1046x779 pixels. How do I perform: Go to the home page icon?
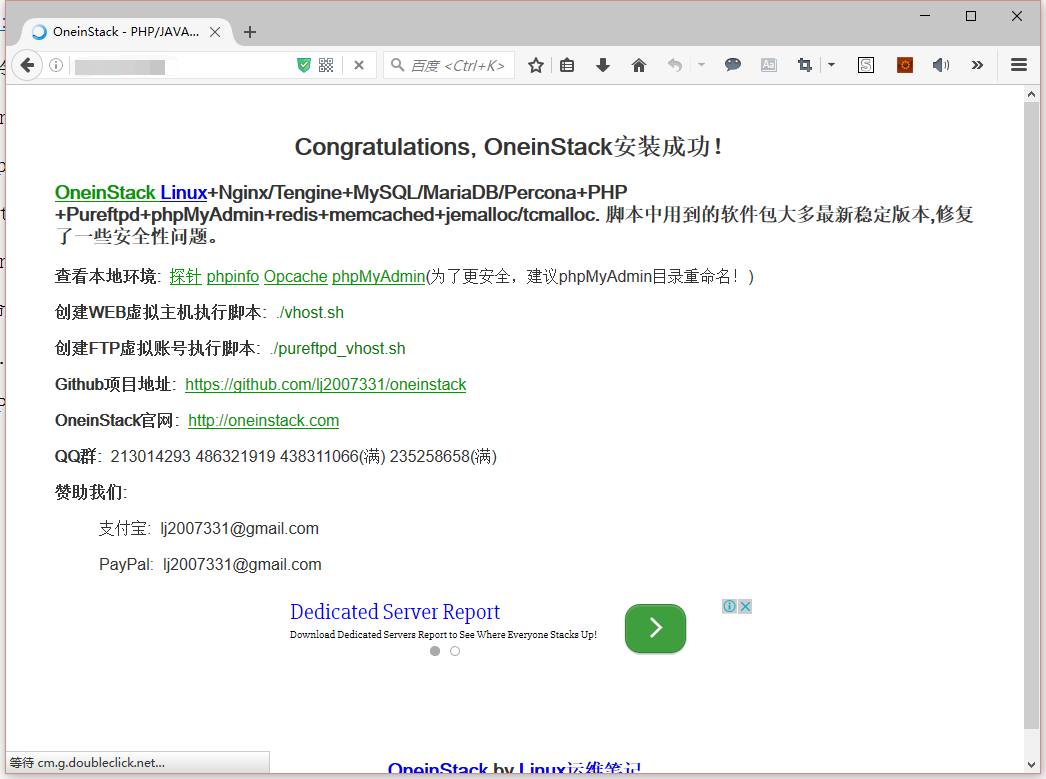tap(638, 65)
